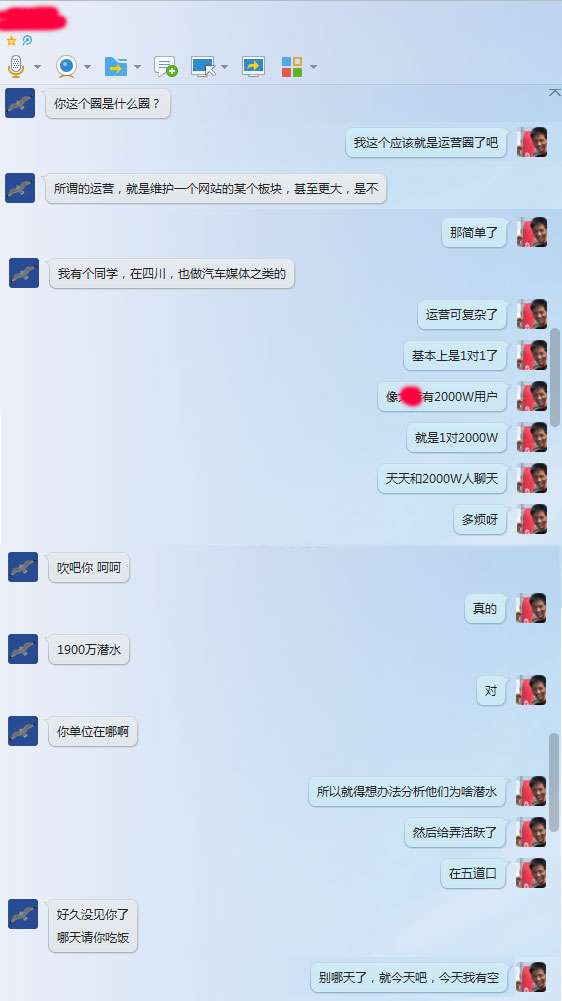Open the colorful apps grid icon

(292, 66)
